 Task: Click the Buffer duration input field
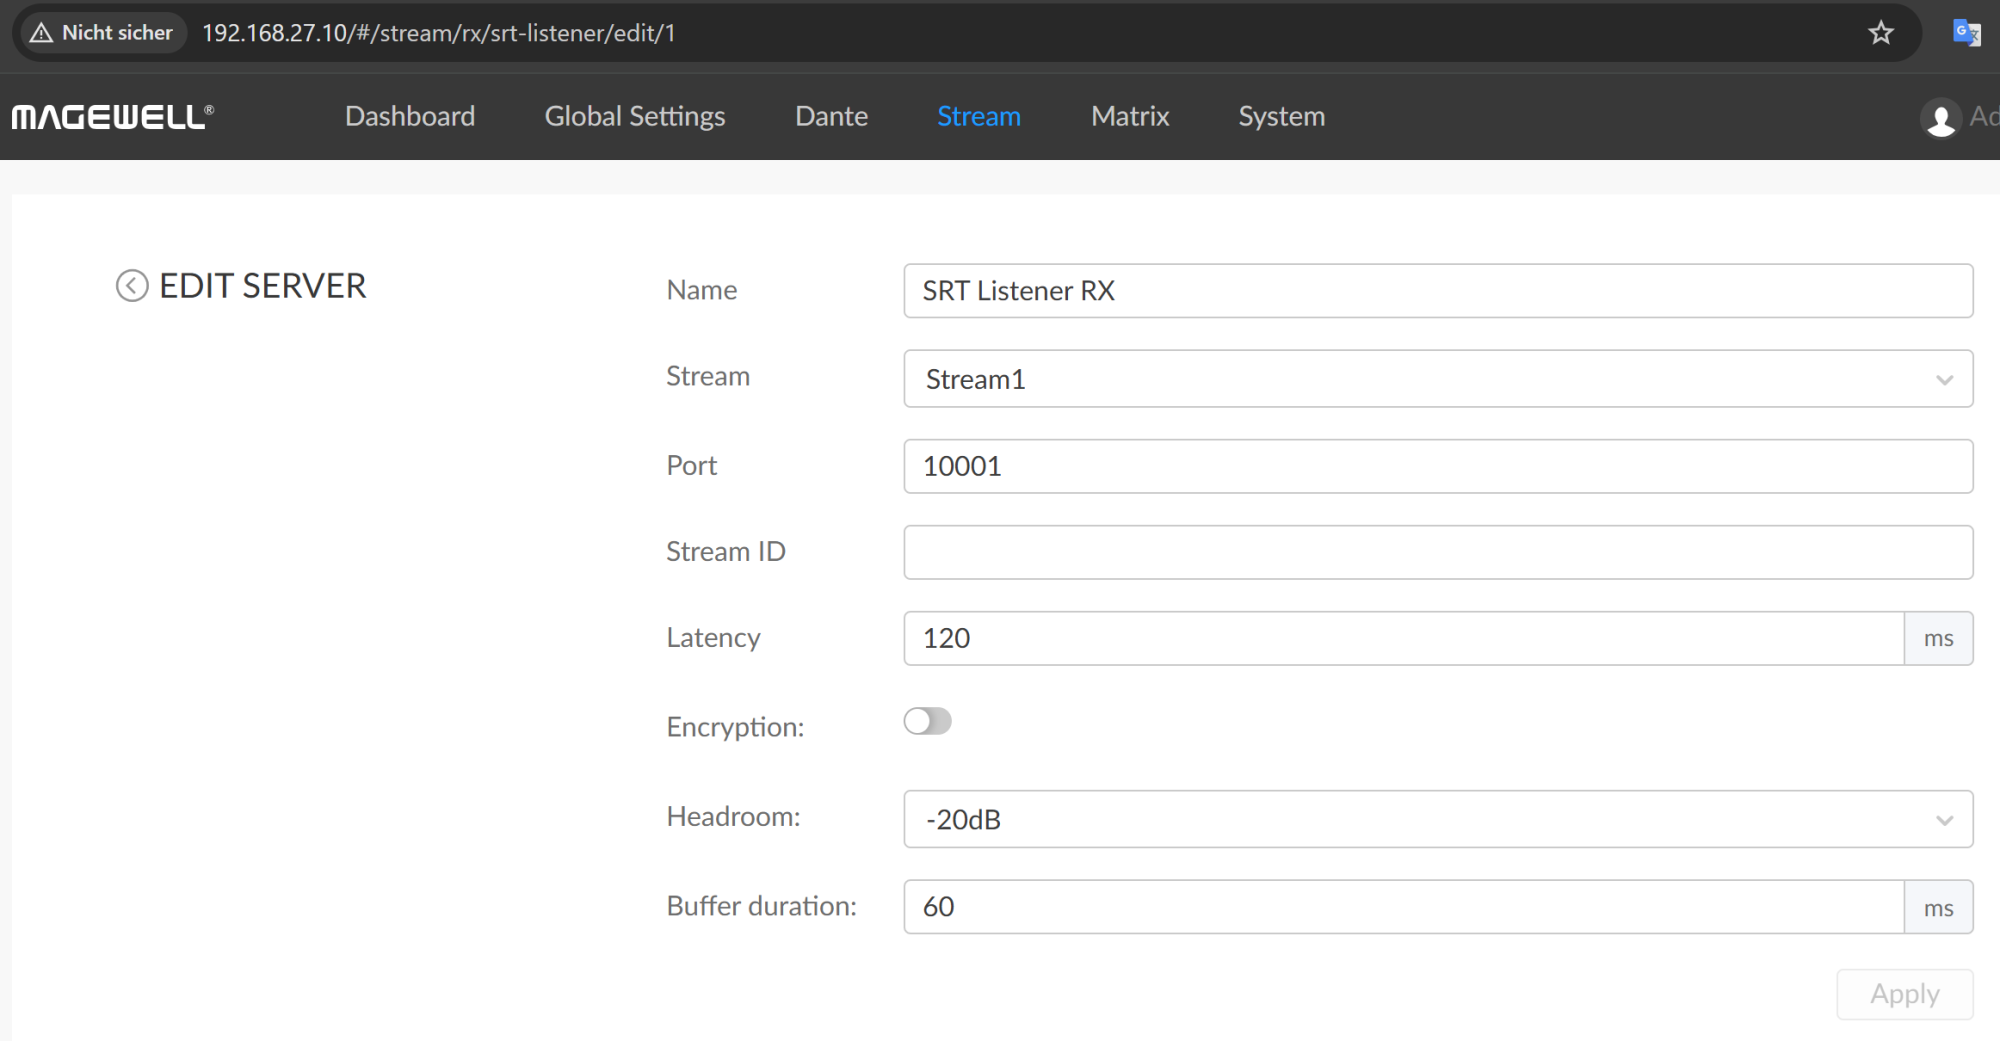point(1403,907)
